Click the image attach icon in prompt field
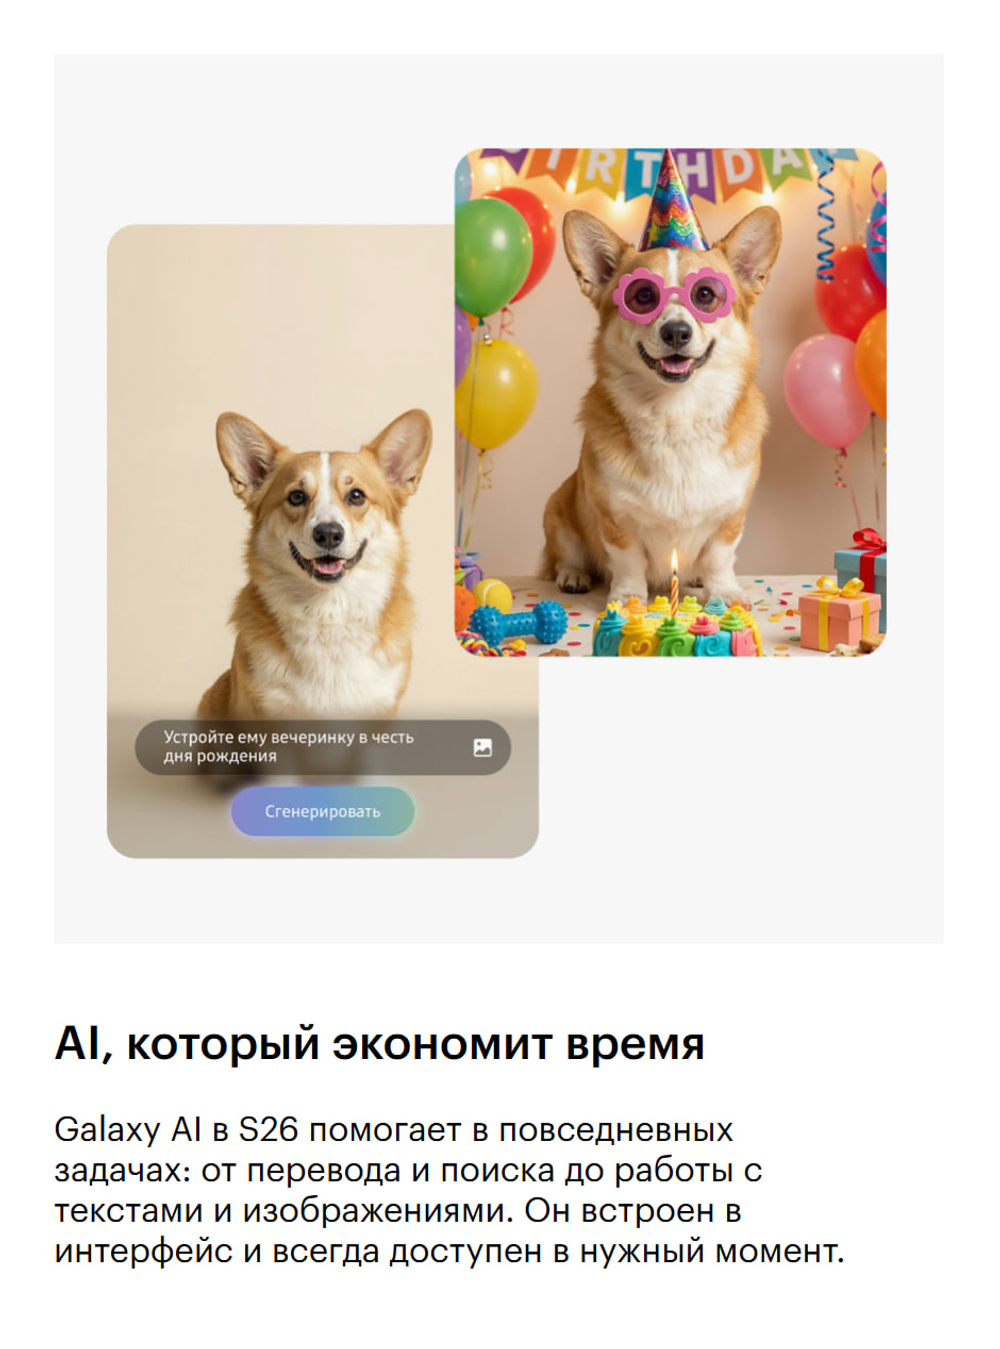Screen dimensions: 1000x1349 point(483,747)
